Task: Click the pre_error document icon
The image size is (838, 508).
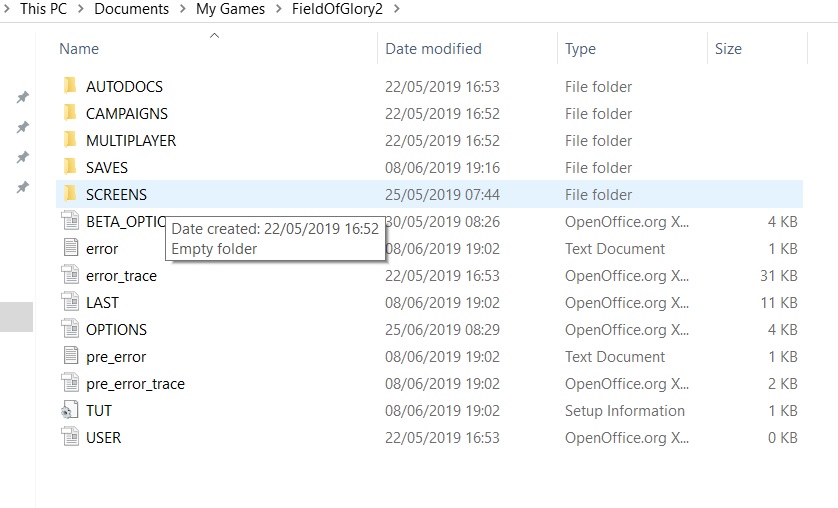Action: (x=70, y=356)
